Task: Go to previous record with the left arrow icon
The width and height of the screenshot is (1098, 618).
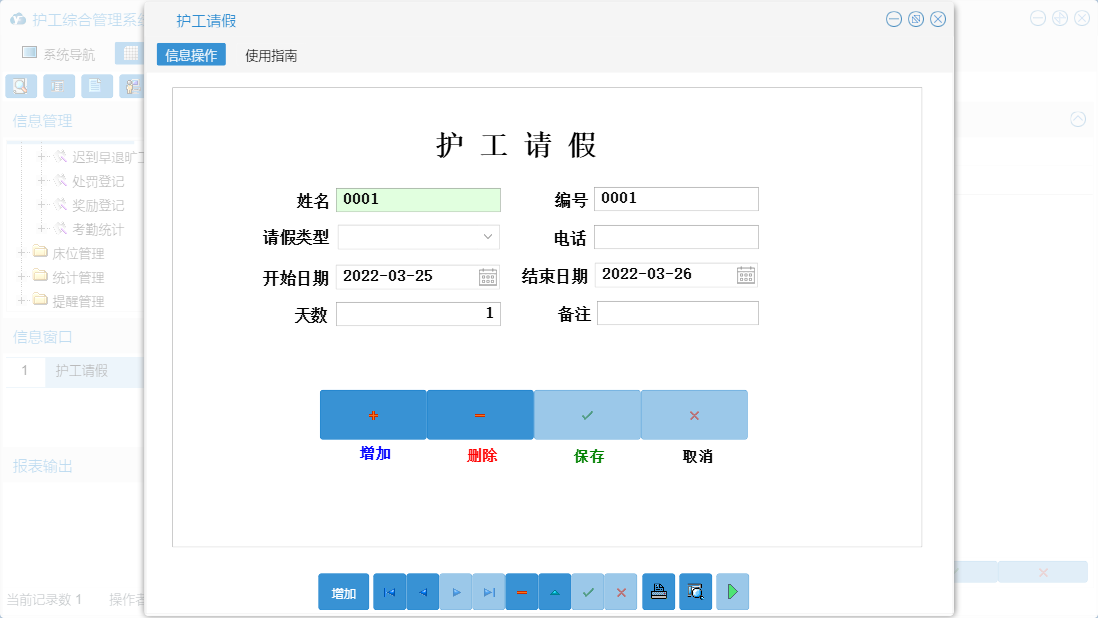Action: (x=422, y=591)
